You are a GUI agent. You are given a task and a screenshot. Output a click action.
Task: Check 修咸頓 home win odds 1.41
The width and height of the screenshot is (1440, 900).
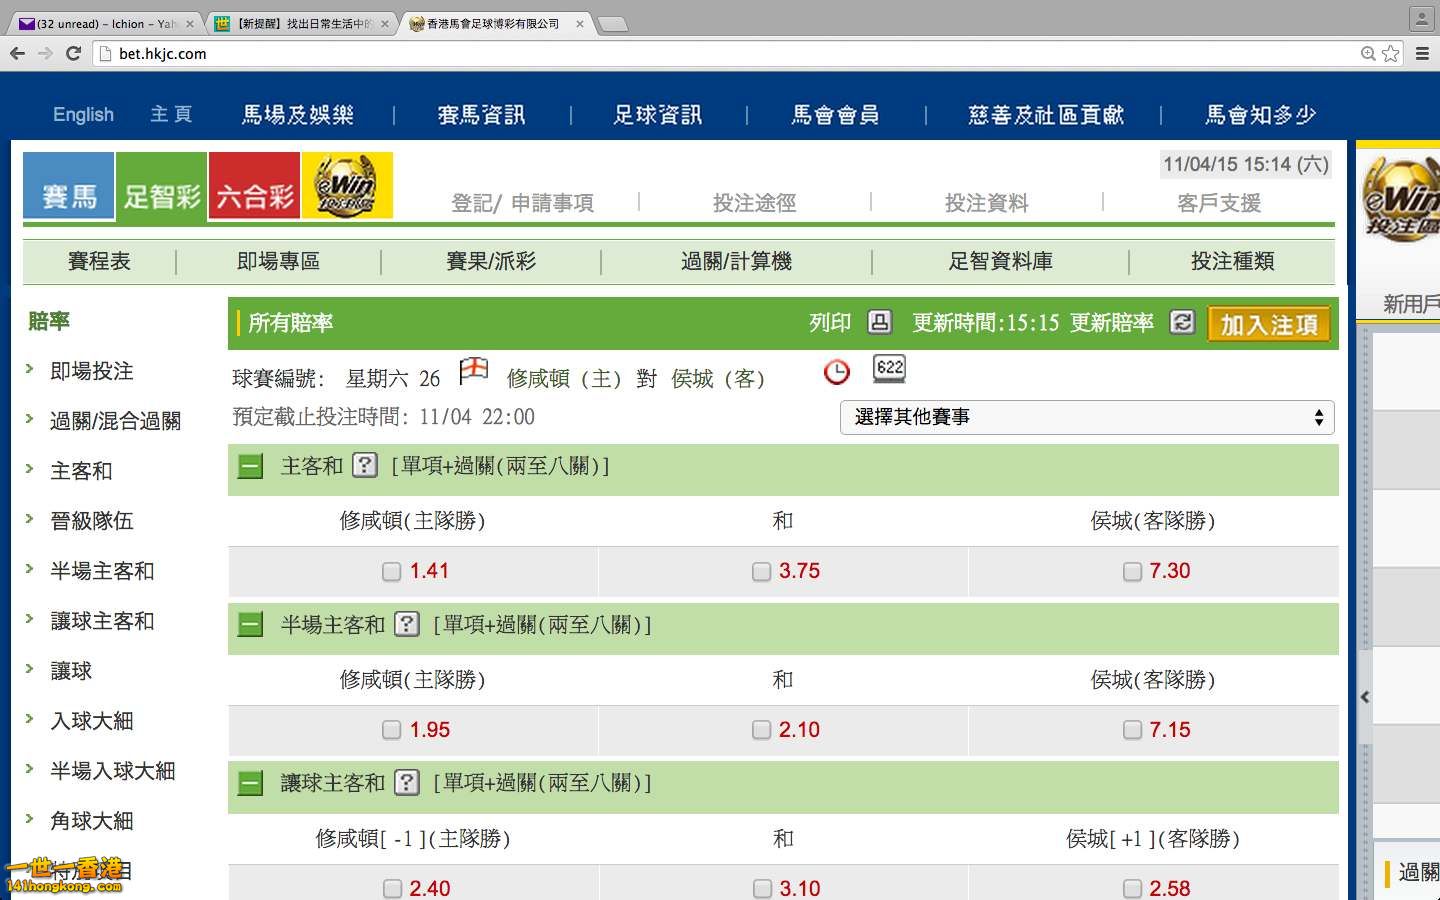[391, 571]
